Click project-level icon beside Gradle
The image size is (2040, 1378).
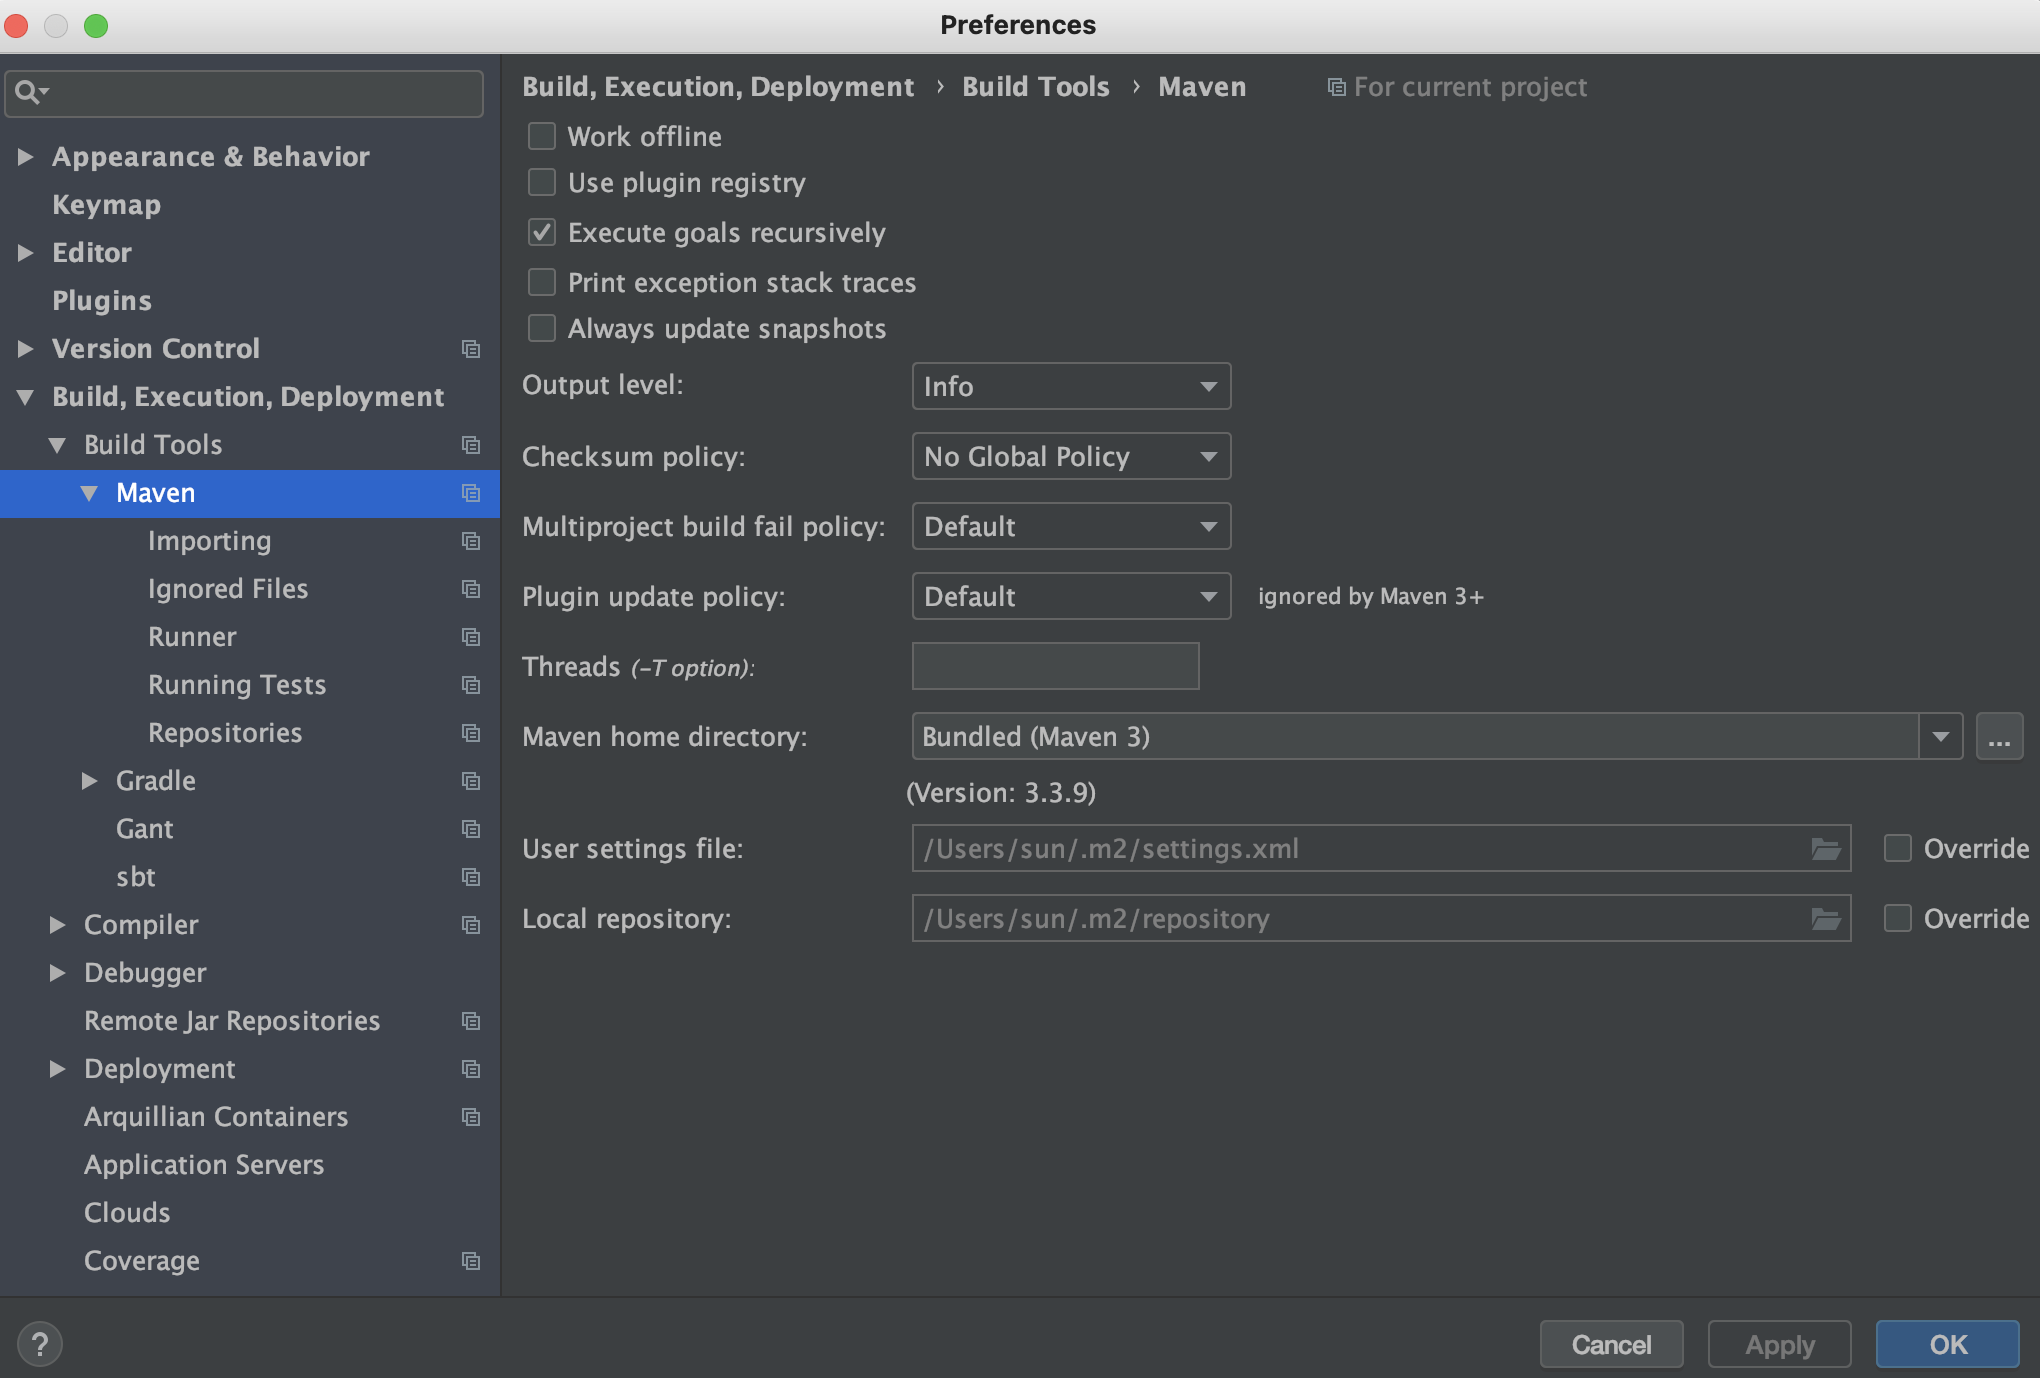tap(471, 781)
